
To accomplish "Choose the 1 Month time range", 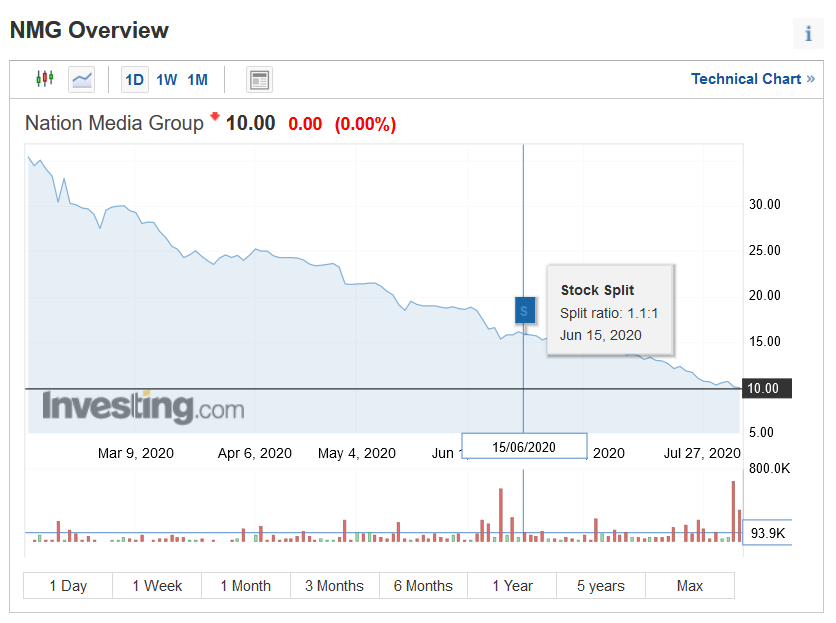I will pyautogui.click(x=246, y=586).
